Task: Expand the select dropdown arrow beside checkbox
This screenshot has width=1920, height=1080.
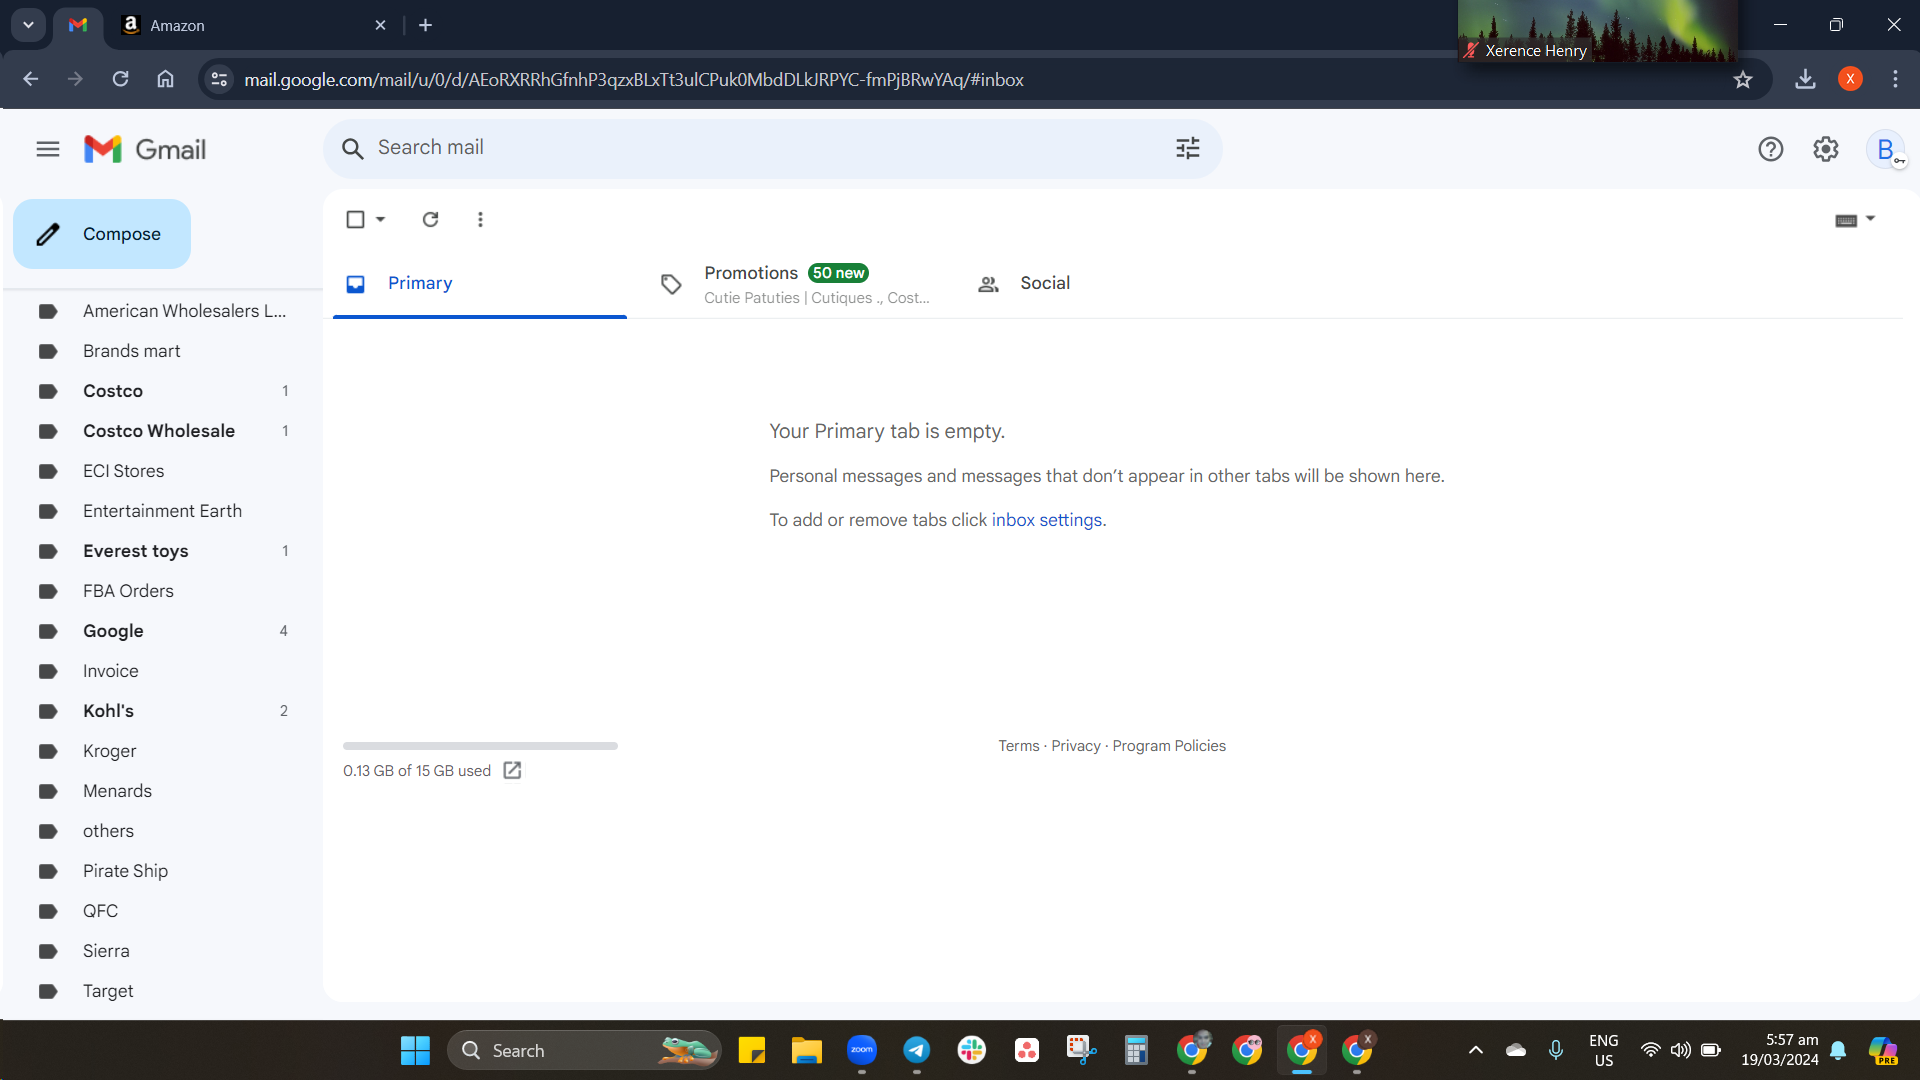Action: tap(380, 219)
